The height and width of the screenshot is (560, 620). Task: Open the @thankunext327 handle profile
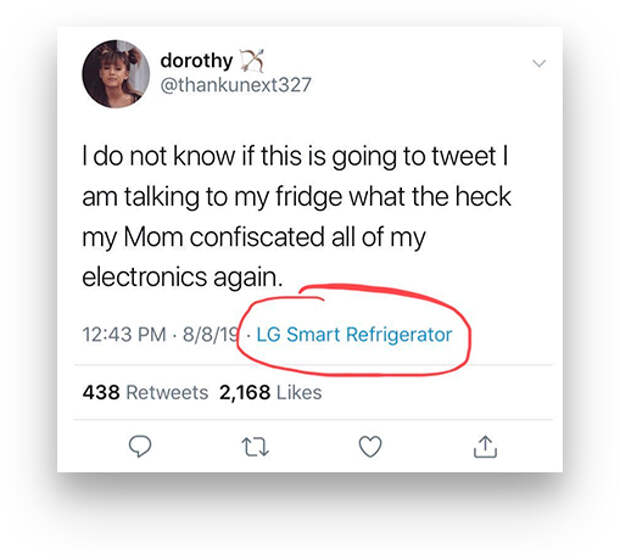point(236,85)
